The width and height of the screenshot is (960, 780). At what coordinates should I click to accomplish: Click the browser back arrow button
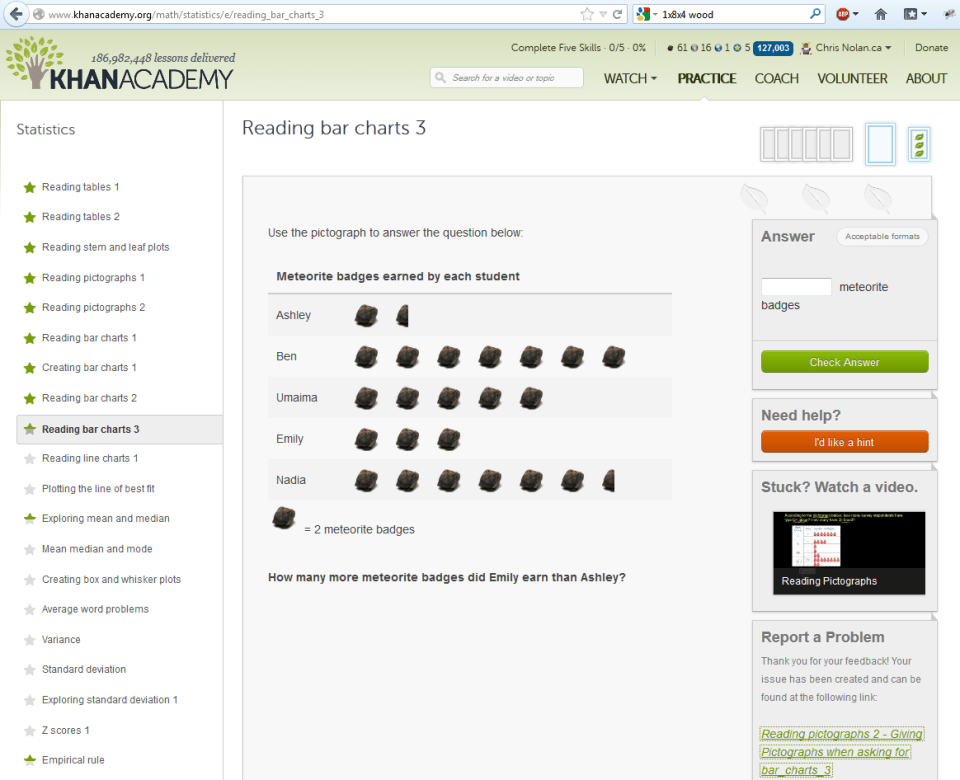pyautogui.click(x=16, y=14)
